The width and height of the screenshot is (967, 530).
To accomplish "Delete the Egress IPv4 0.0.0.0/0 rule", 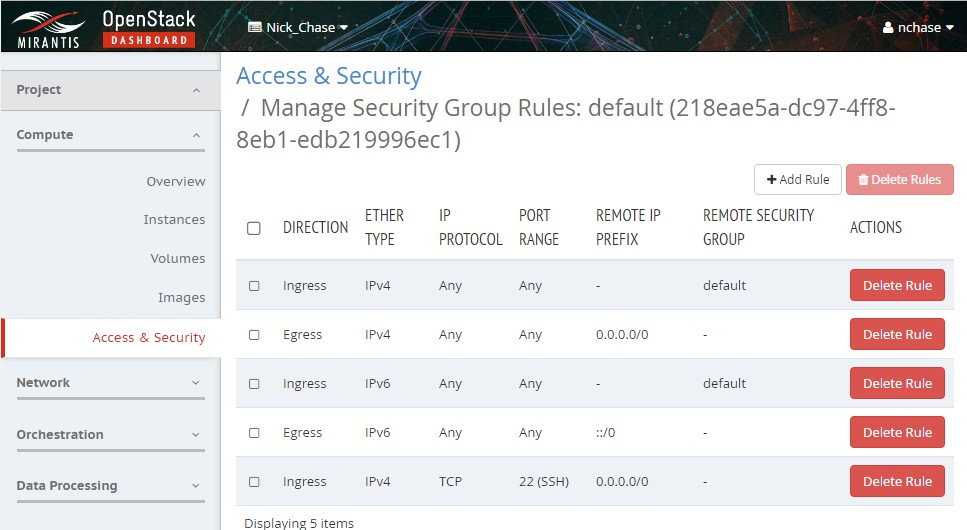I will (x=897, y=334).
